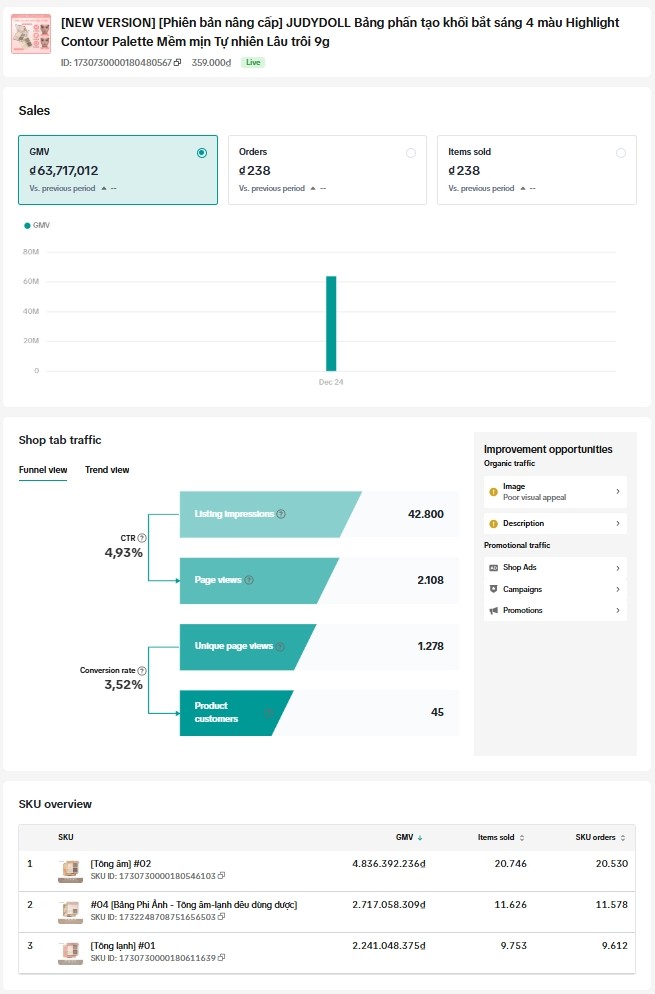
Task: Click help icon beside Unique page views
Action: [281, 647]
